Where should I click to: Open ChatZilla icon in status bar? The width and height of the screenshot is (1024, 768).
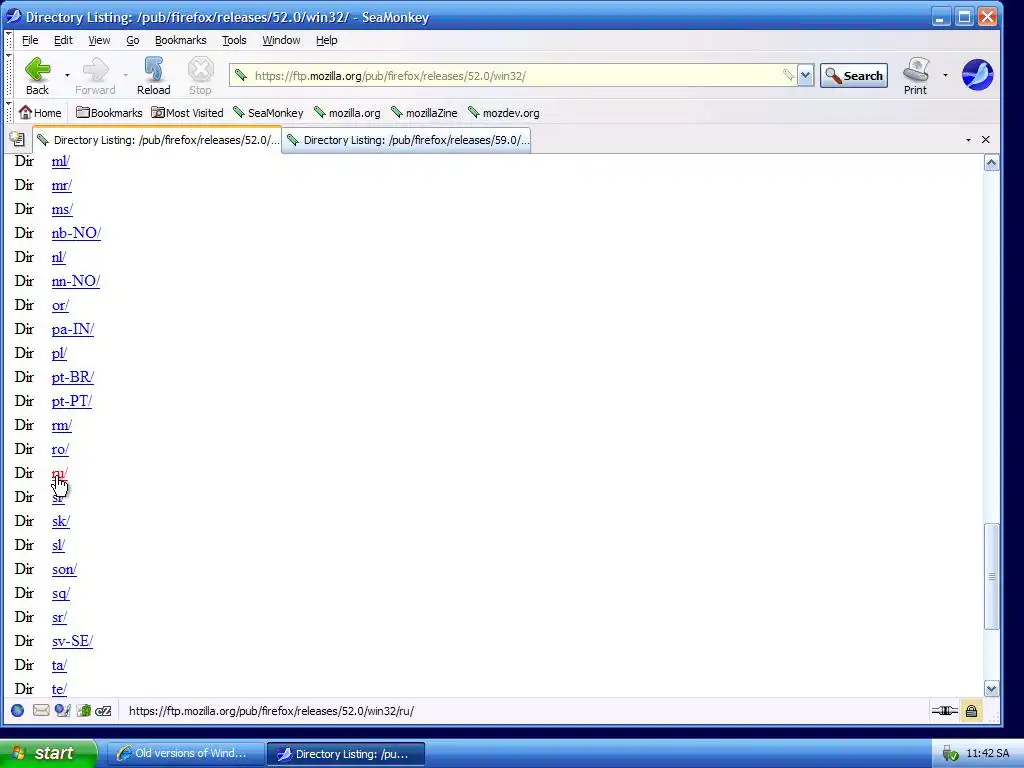[103, 711]
